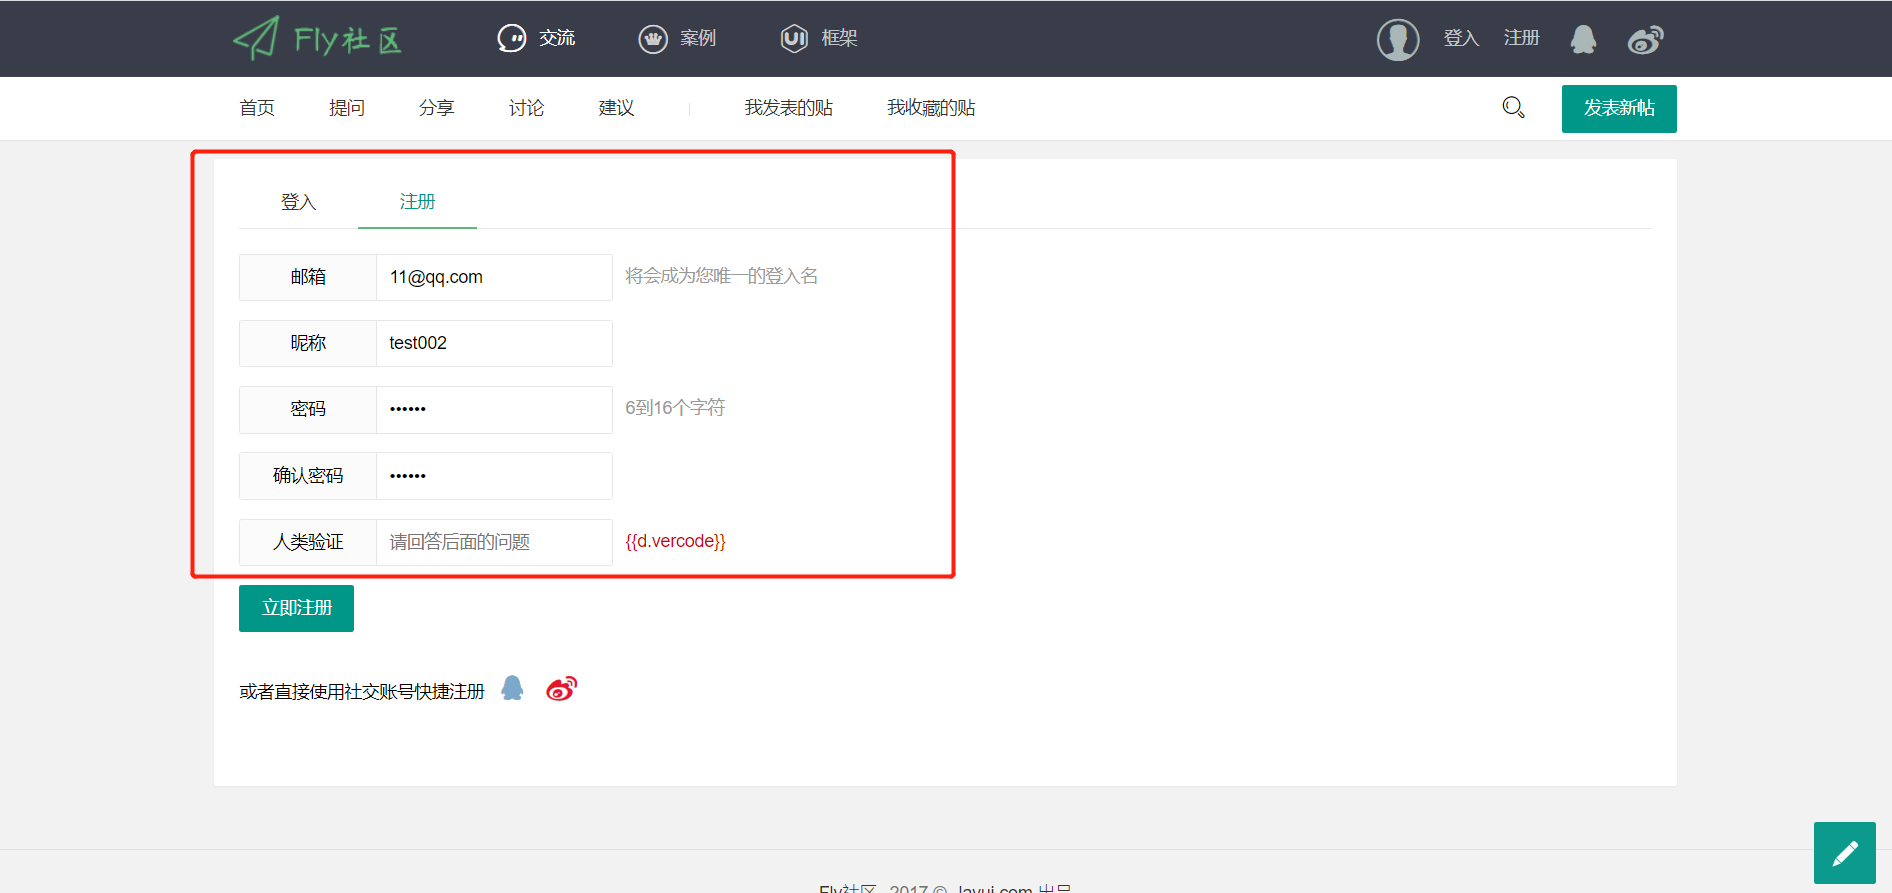Screen dimensions: 1892x893
Task: Click the red {{d.vercode}} text
Action: [676, 541]
